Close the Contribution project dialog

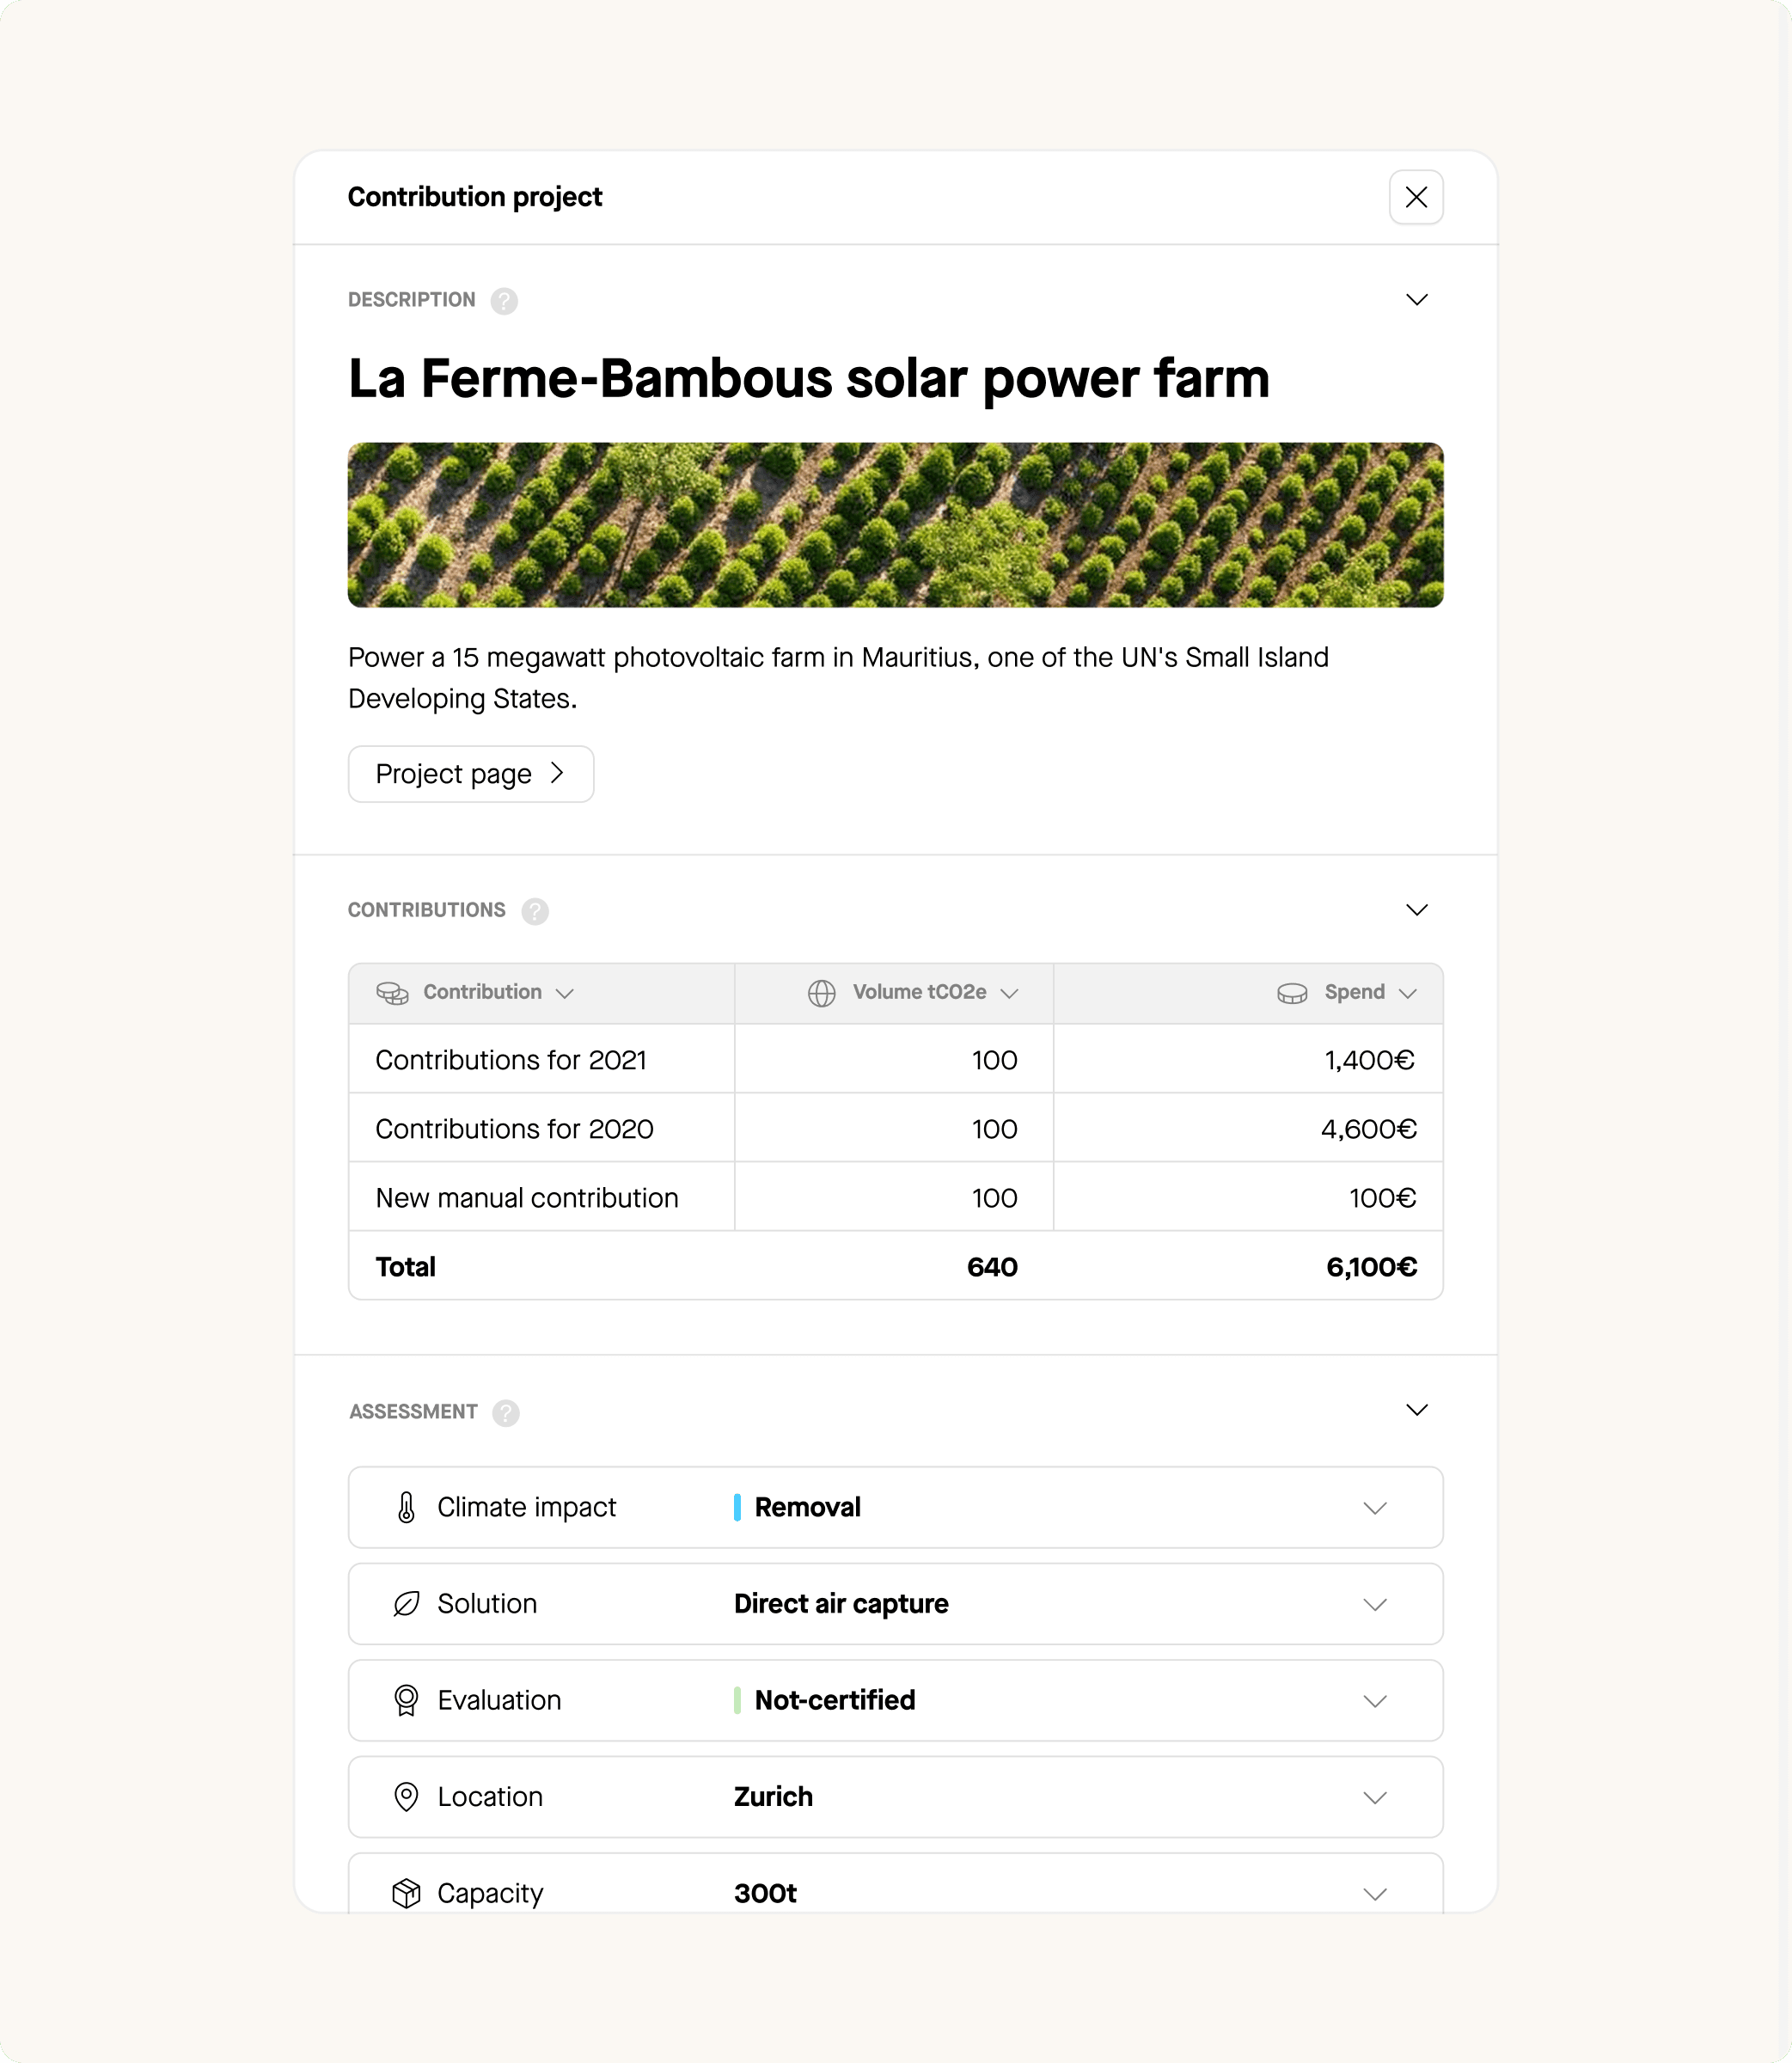point(1416,197)
